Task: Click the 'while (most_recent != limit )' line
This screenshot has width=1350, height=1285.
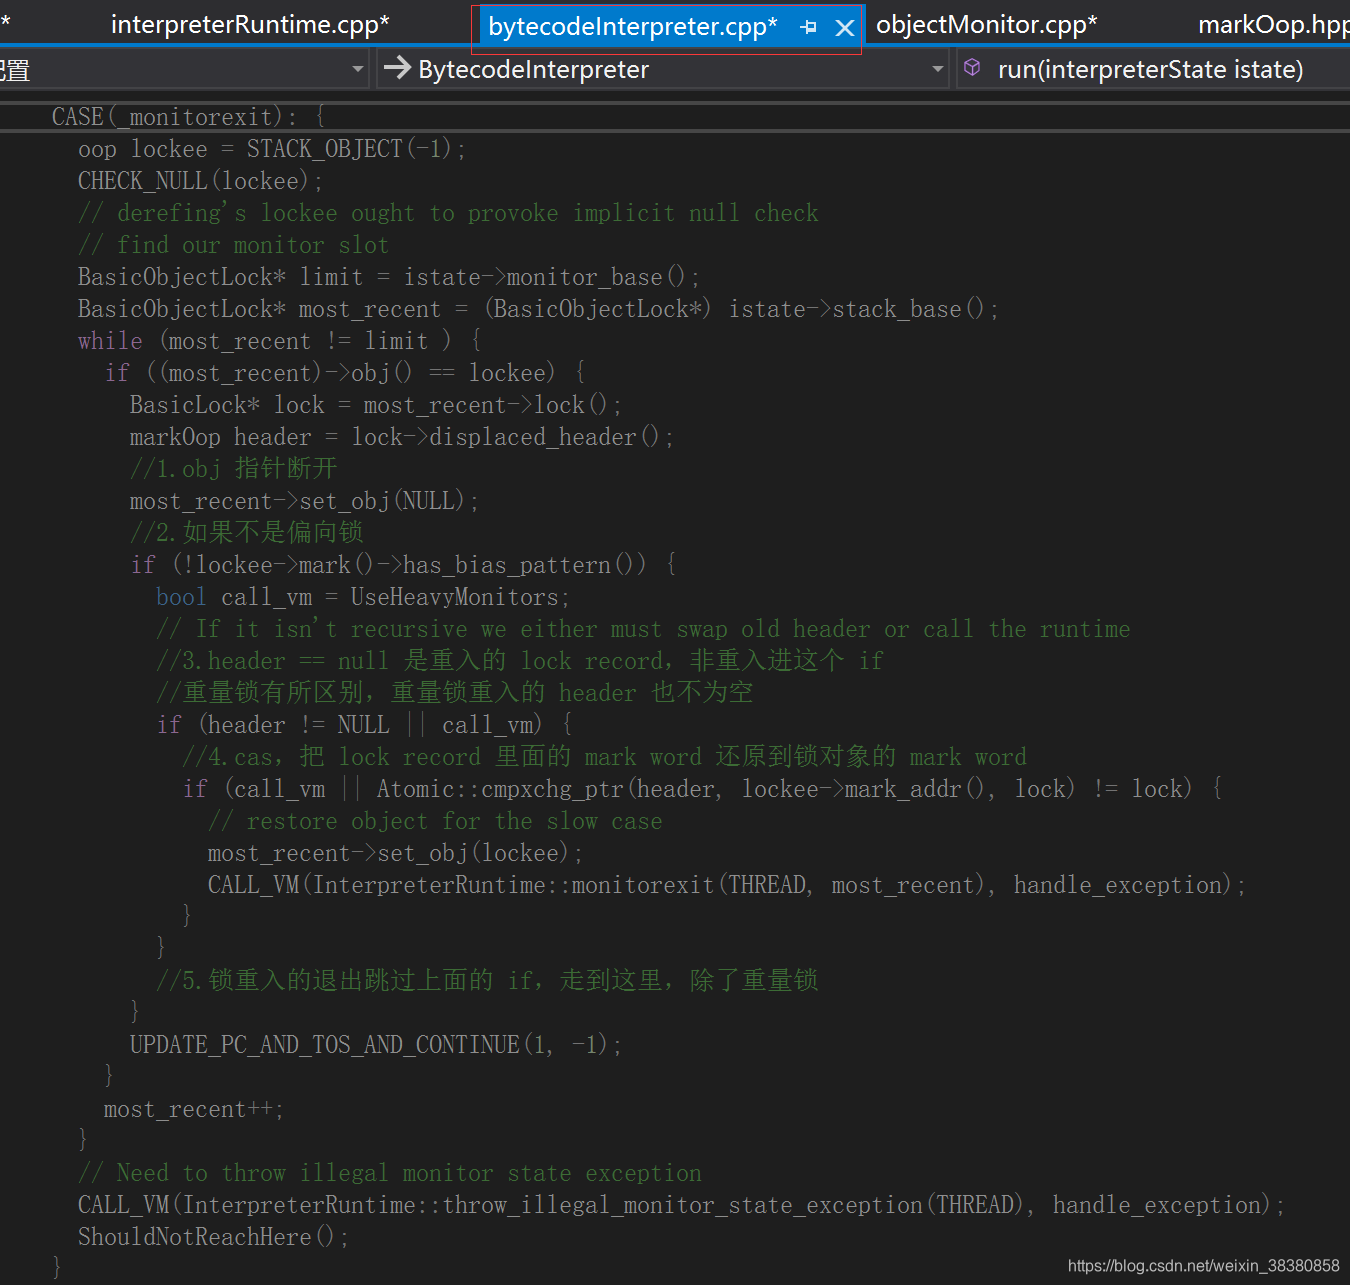Action: tap(280, 341)
